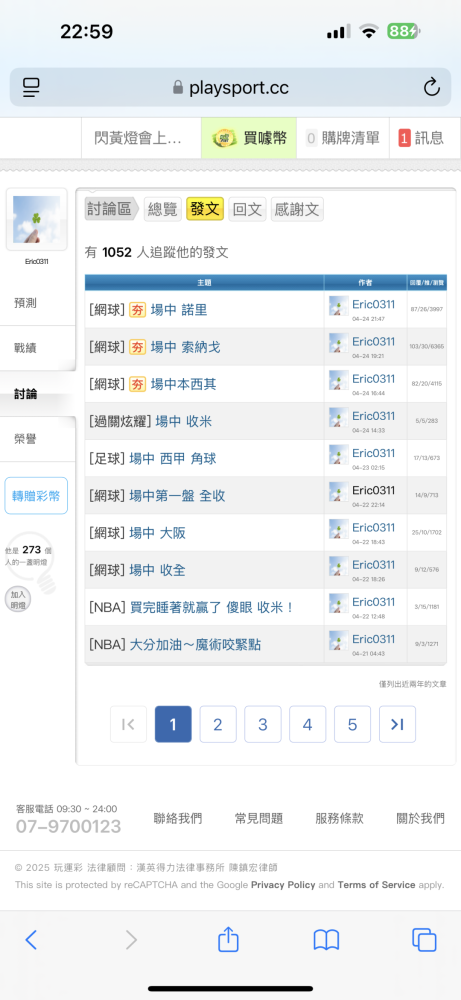
Task: Tap the Safari reload icon
Action: pos(432,87)
